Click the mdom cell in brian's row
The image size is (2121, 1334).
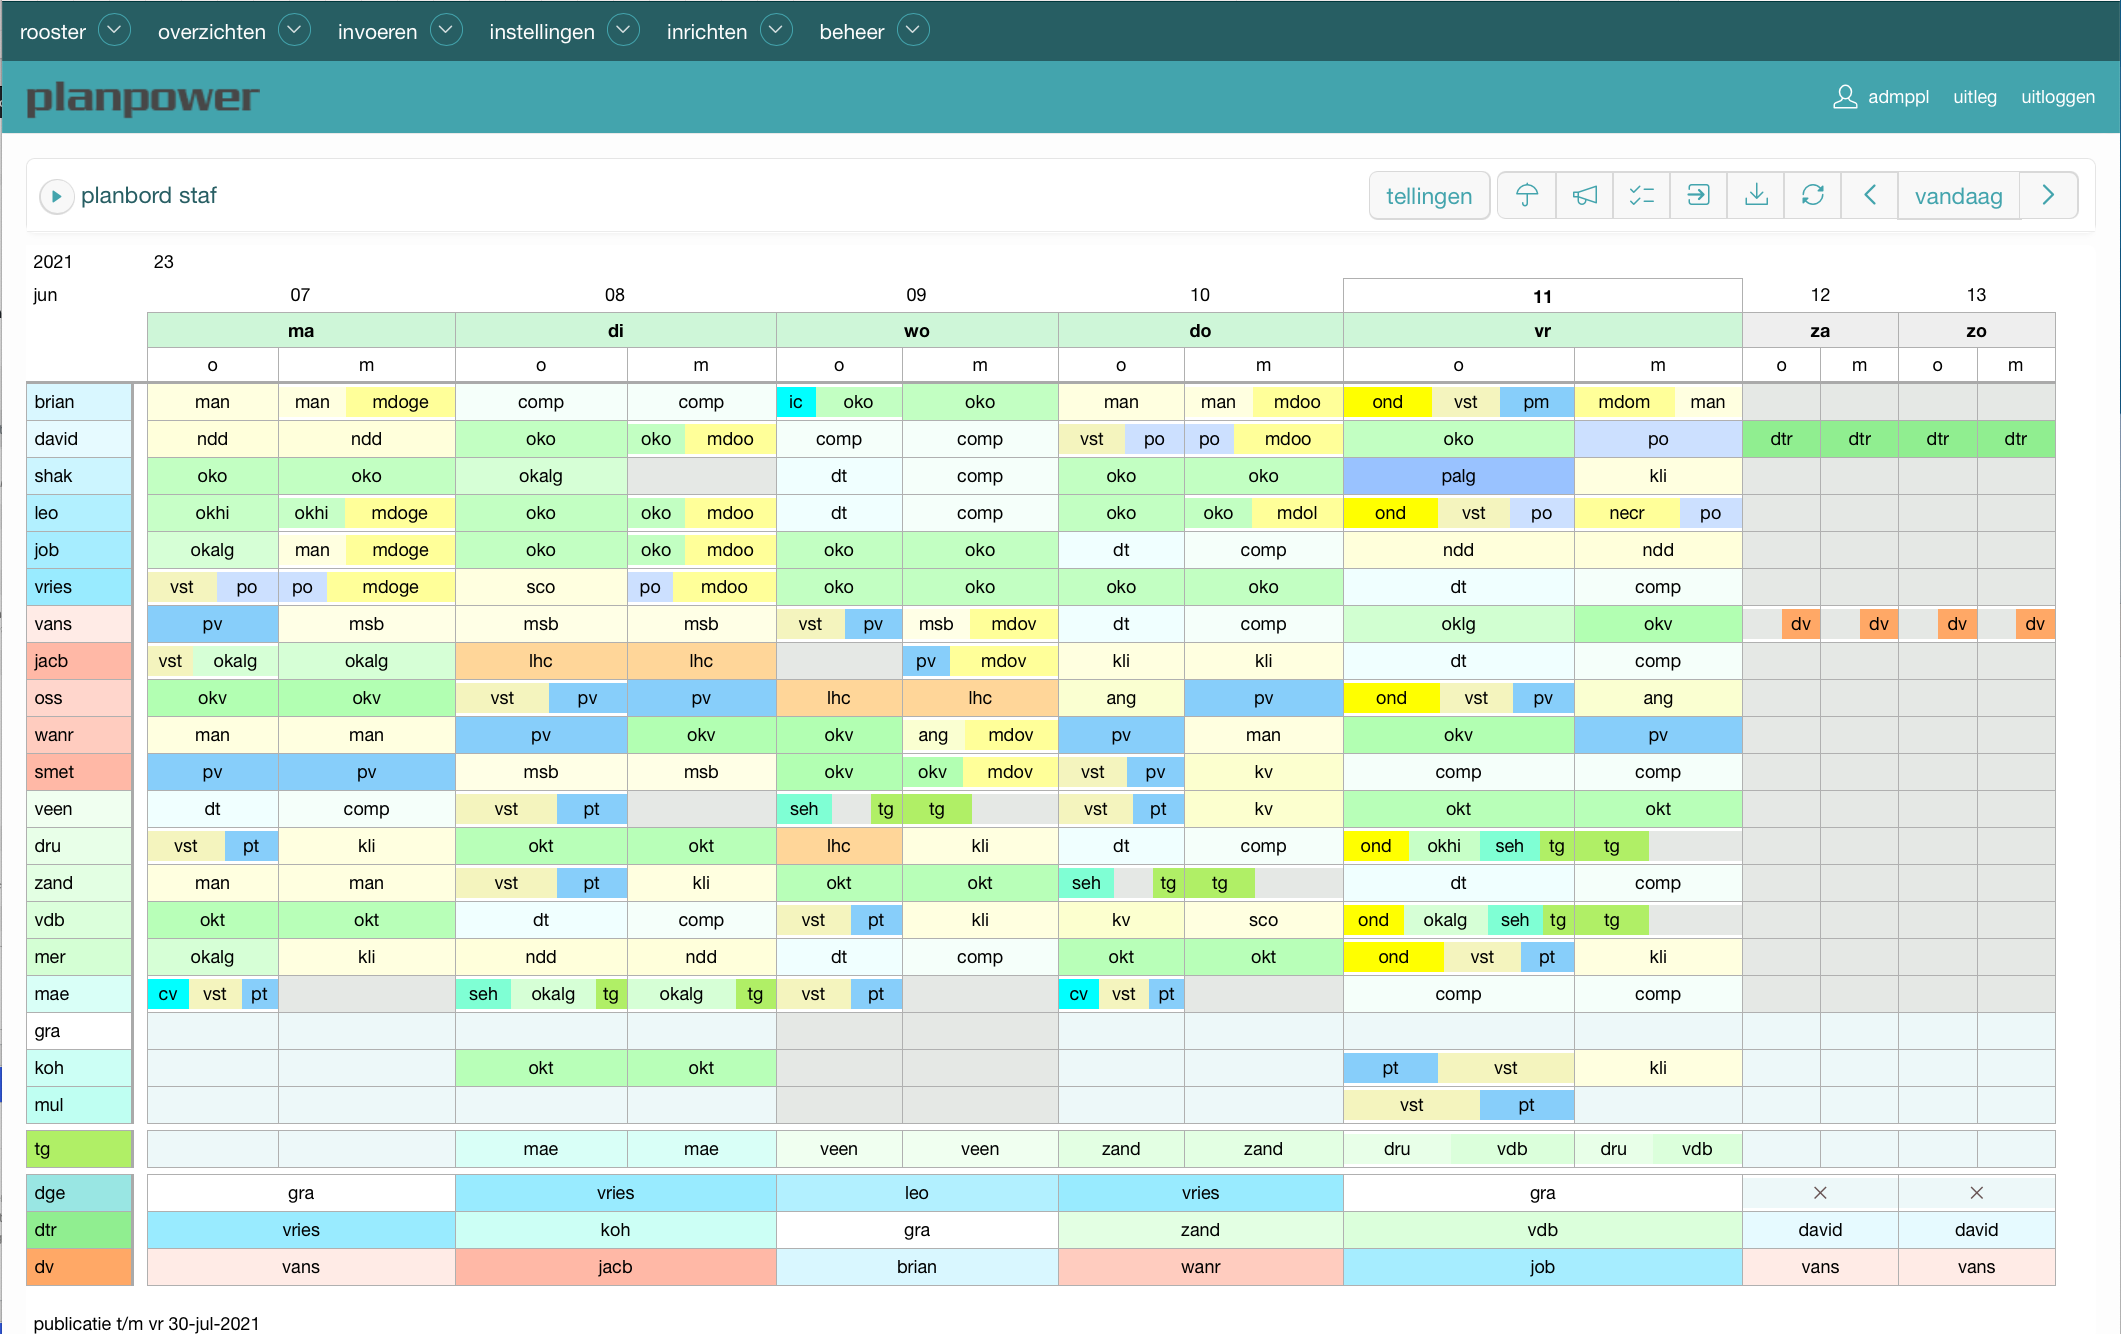pyautogui.click(x=1624, y=402)
